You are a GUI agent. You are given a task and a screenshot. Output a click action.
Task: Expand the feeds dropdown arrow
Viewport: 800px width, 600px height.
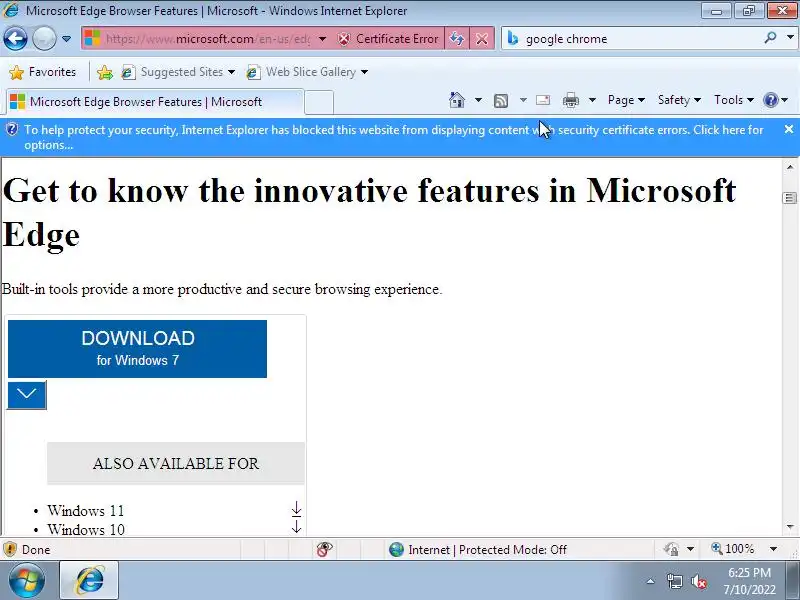tap(523, 100)
